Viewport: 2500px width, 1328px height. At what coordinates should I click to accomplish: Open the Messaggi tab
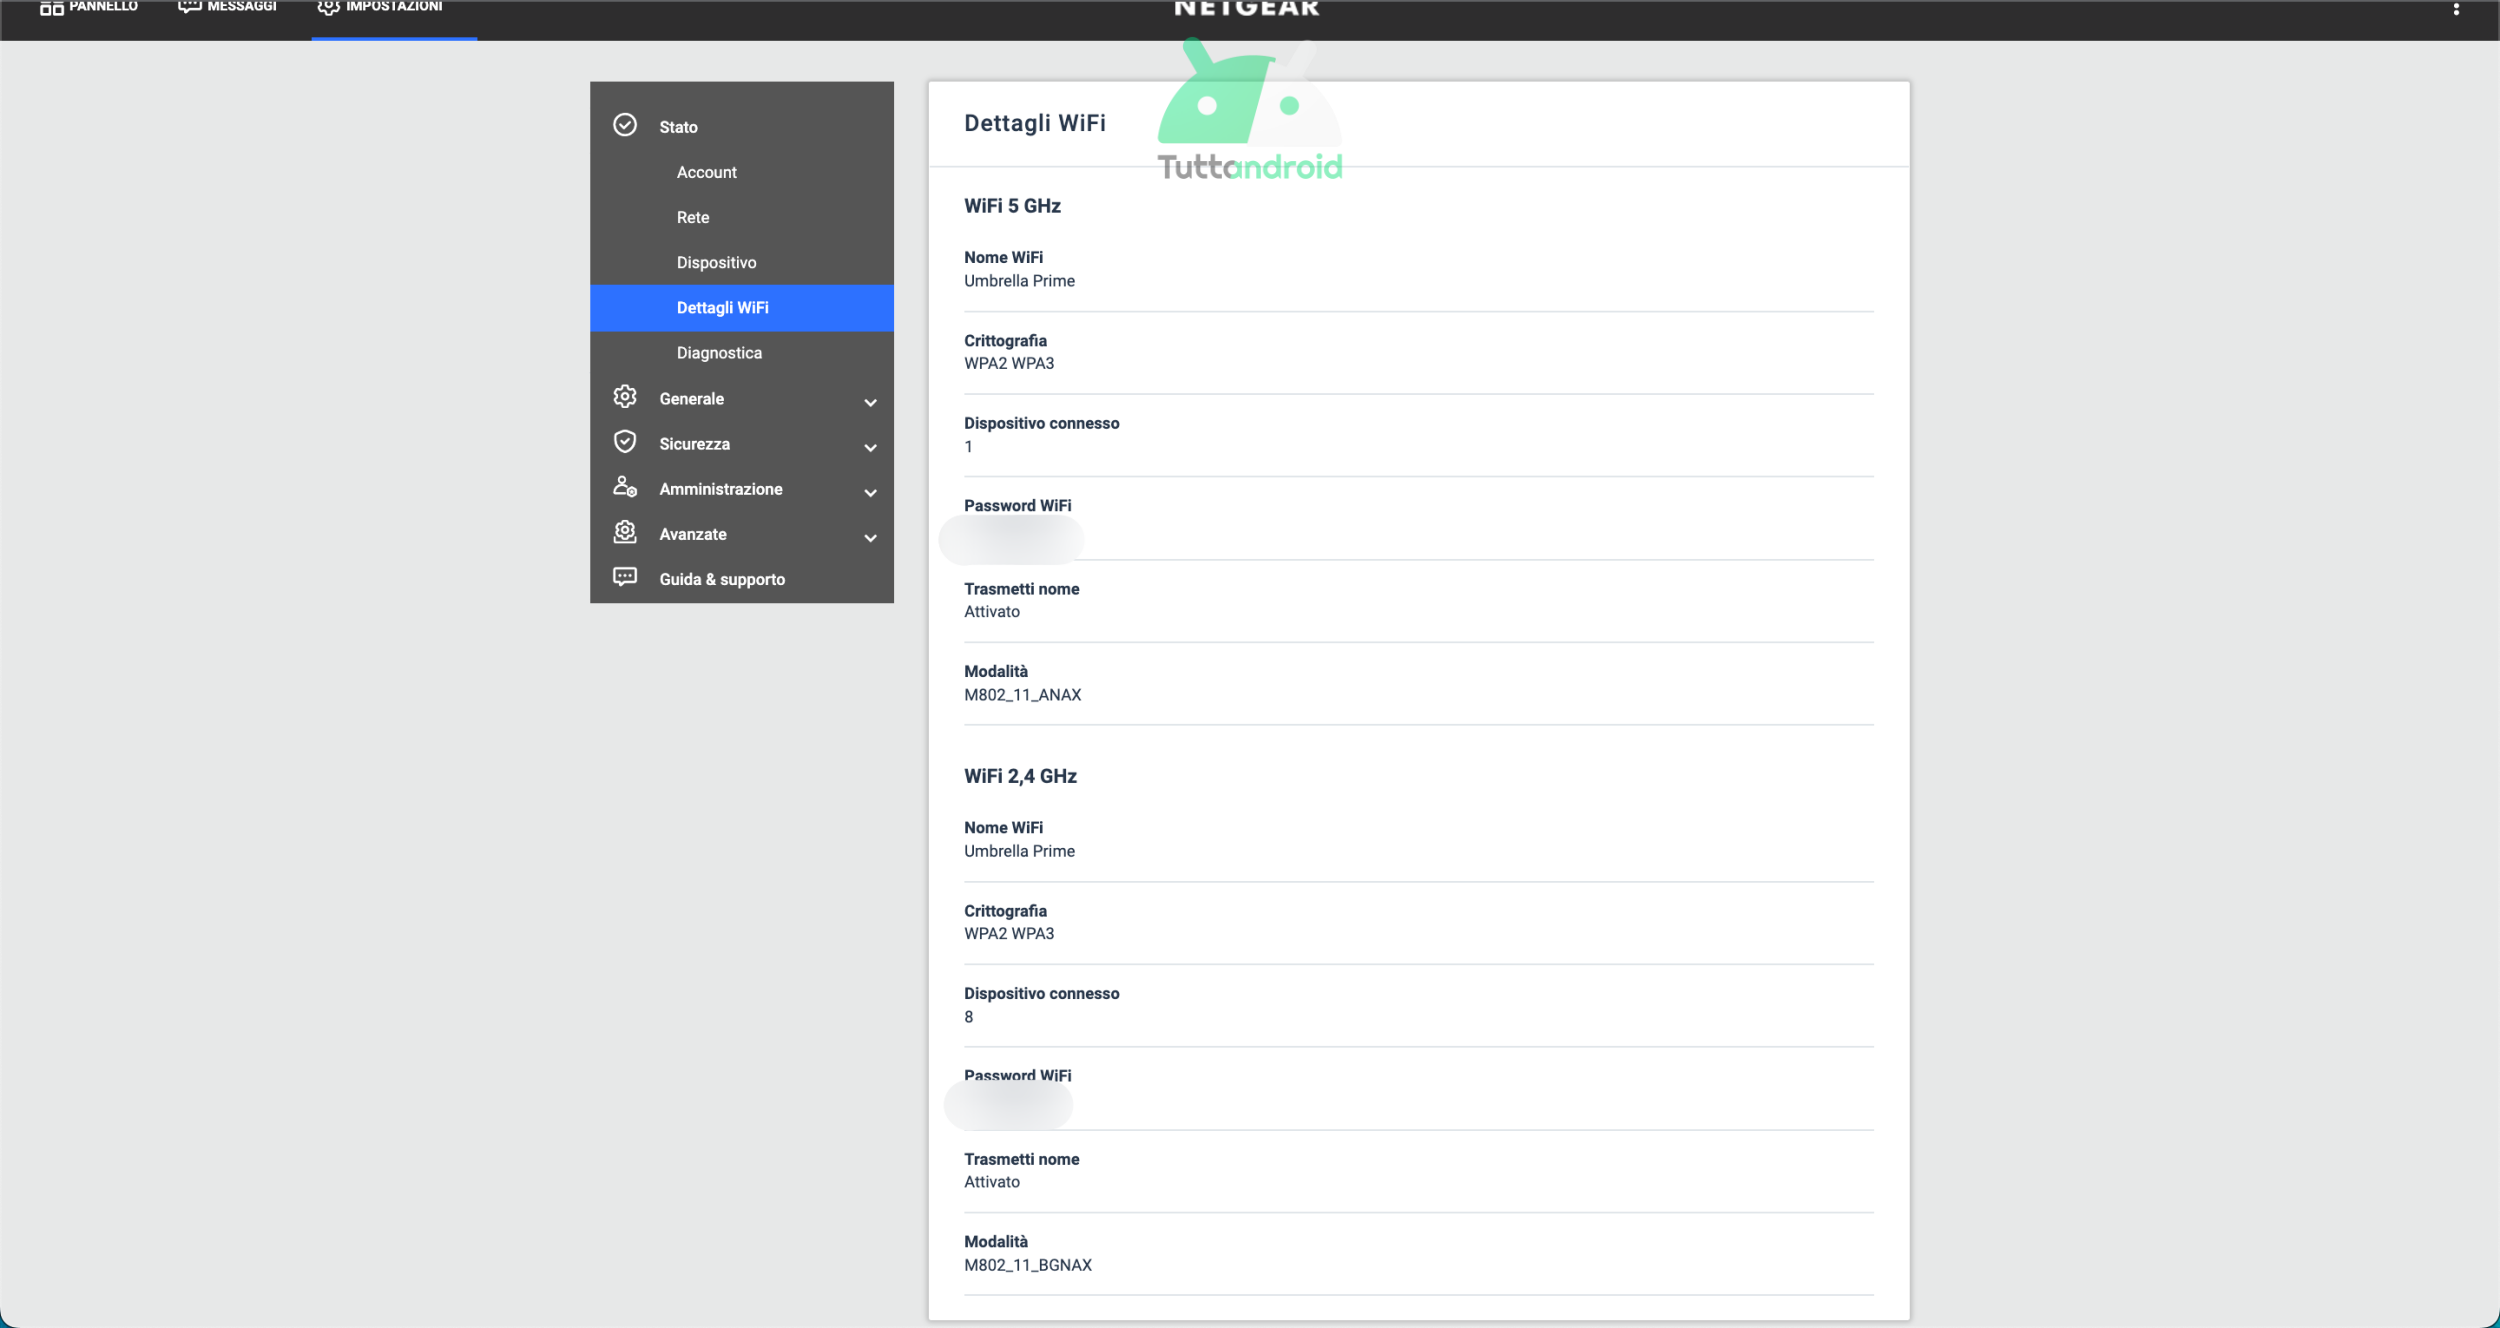pyautogui.click(x=227, y=8)
